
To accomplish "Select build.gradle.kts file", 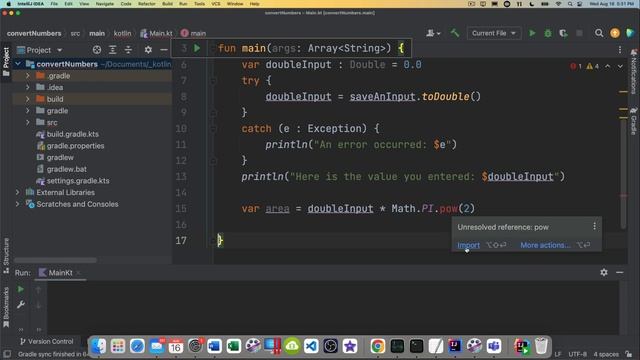I will pos(72,134).
